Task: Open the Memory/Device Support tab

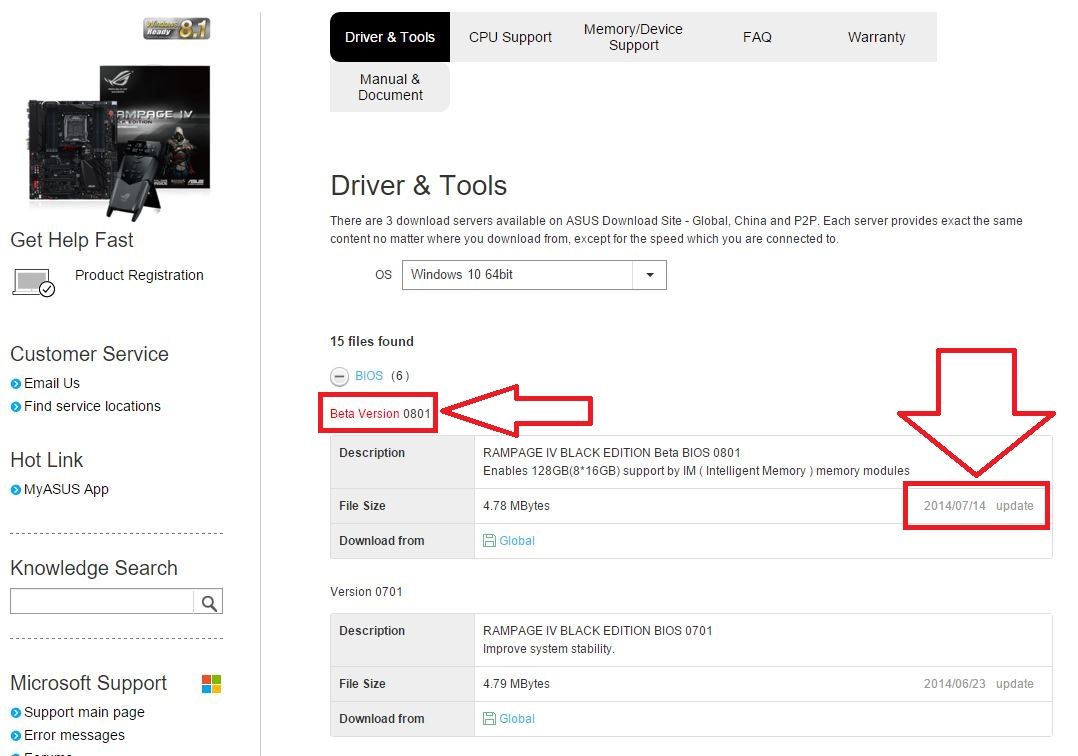Action: pos(633,37)
